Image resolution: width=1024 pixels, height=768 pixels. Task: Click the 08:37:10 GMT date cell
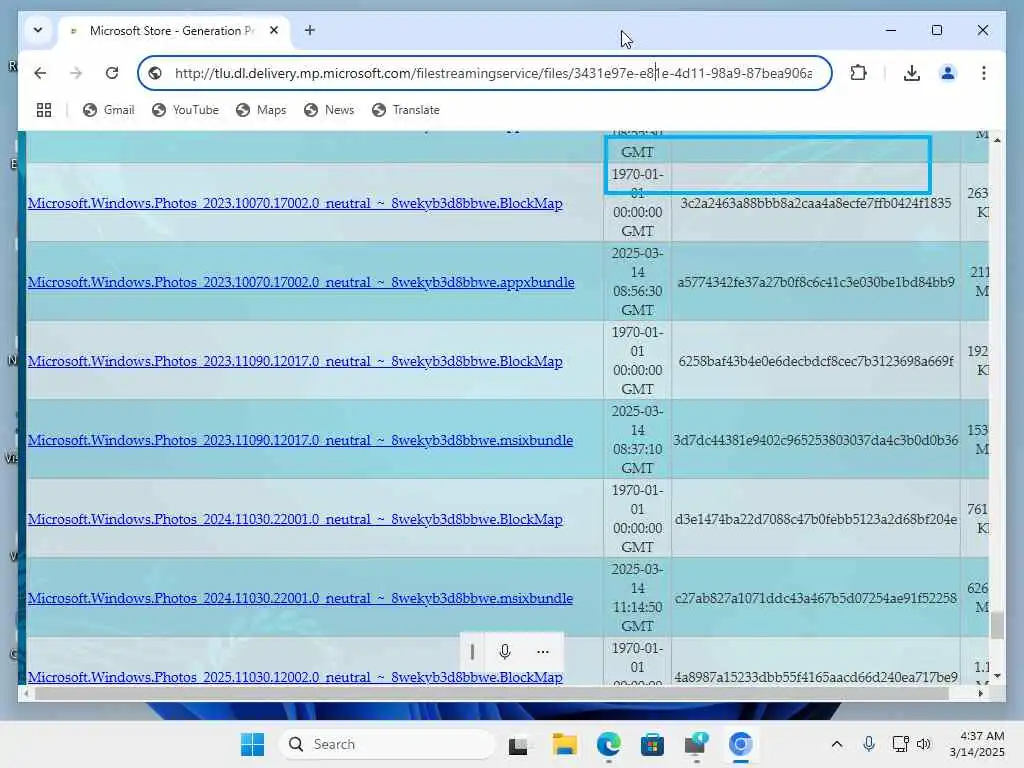pyautogui.click(x=637, y=440)
